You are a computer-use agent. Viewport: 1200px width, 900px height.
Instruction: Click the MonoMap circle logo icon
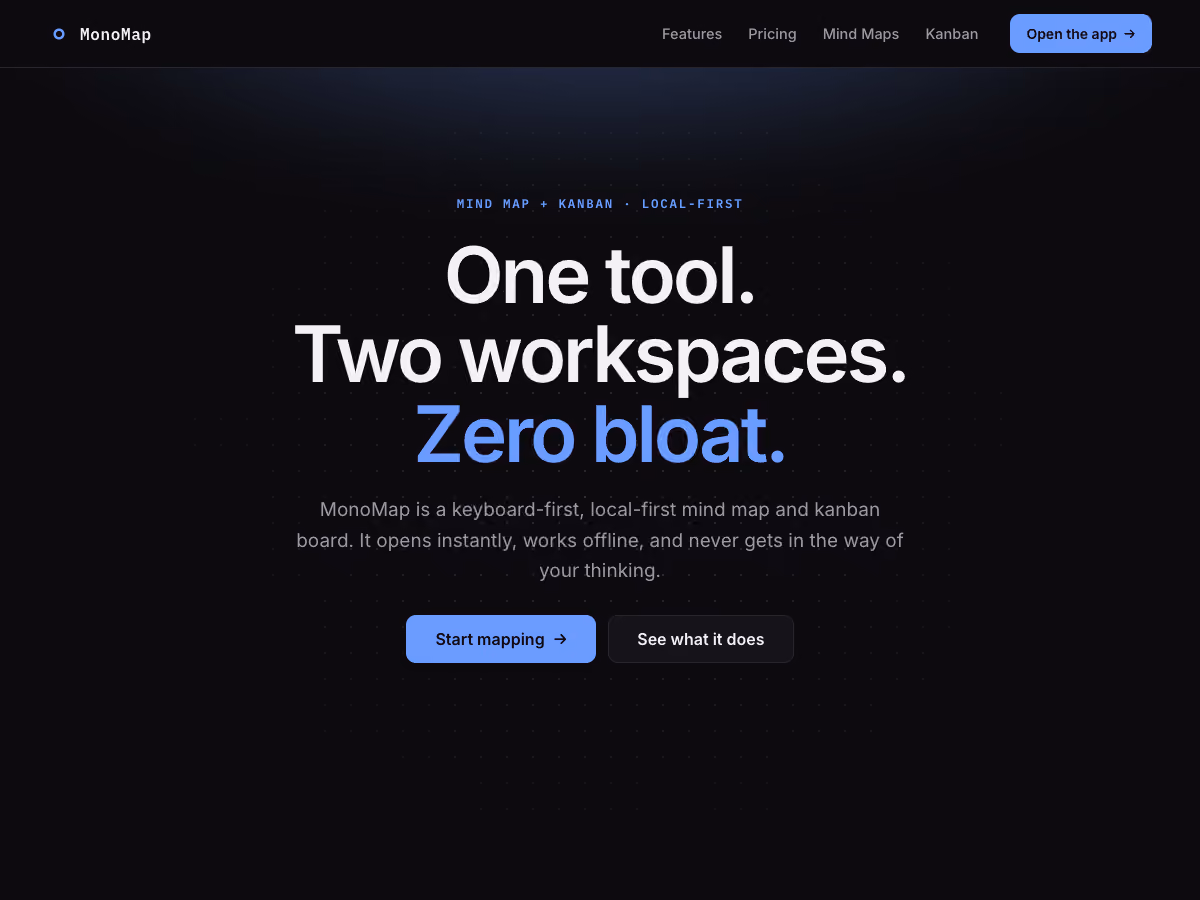pos(59,34)
